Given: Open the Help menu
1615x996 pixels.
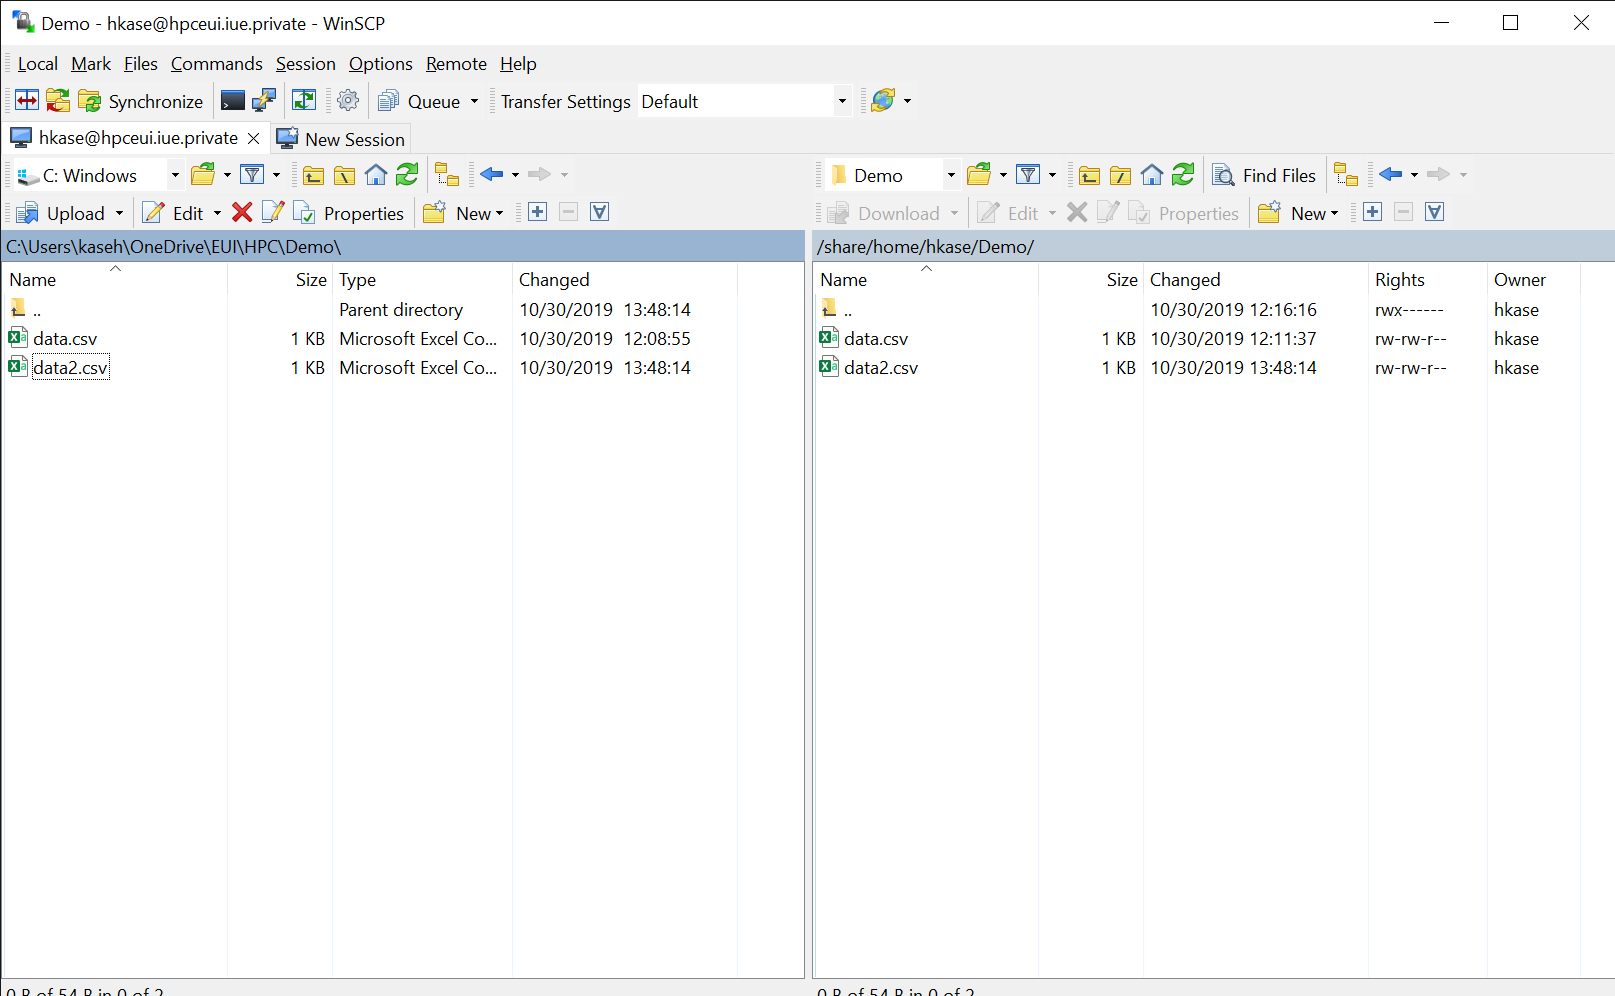Looking at the screenshot, I should [518, 64].
